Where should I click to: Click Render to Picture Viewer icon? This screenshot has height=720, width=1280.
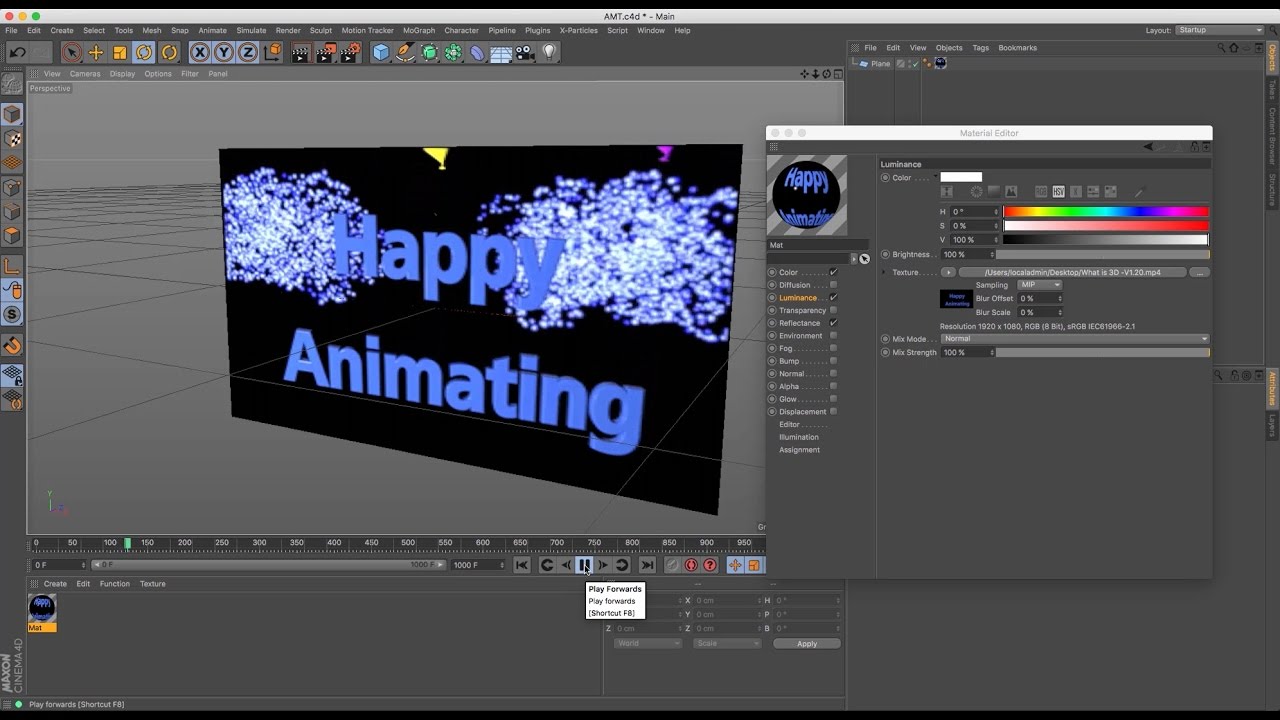click(x=325, y=52)
